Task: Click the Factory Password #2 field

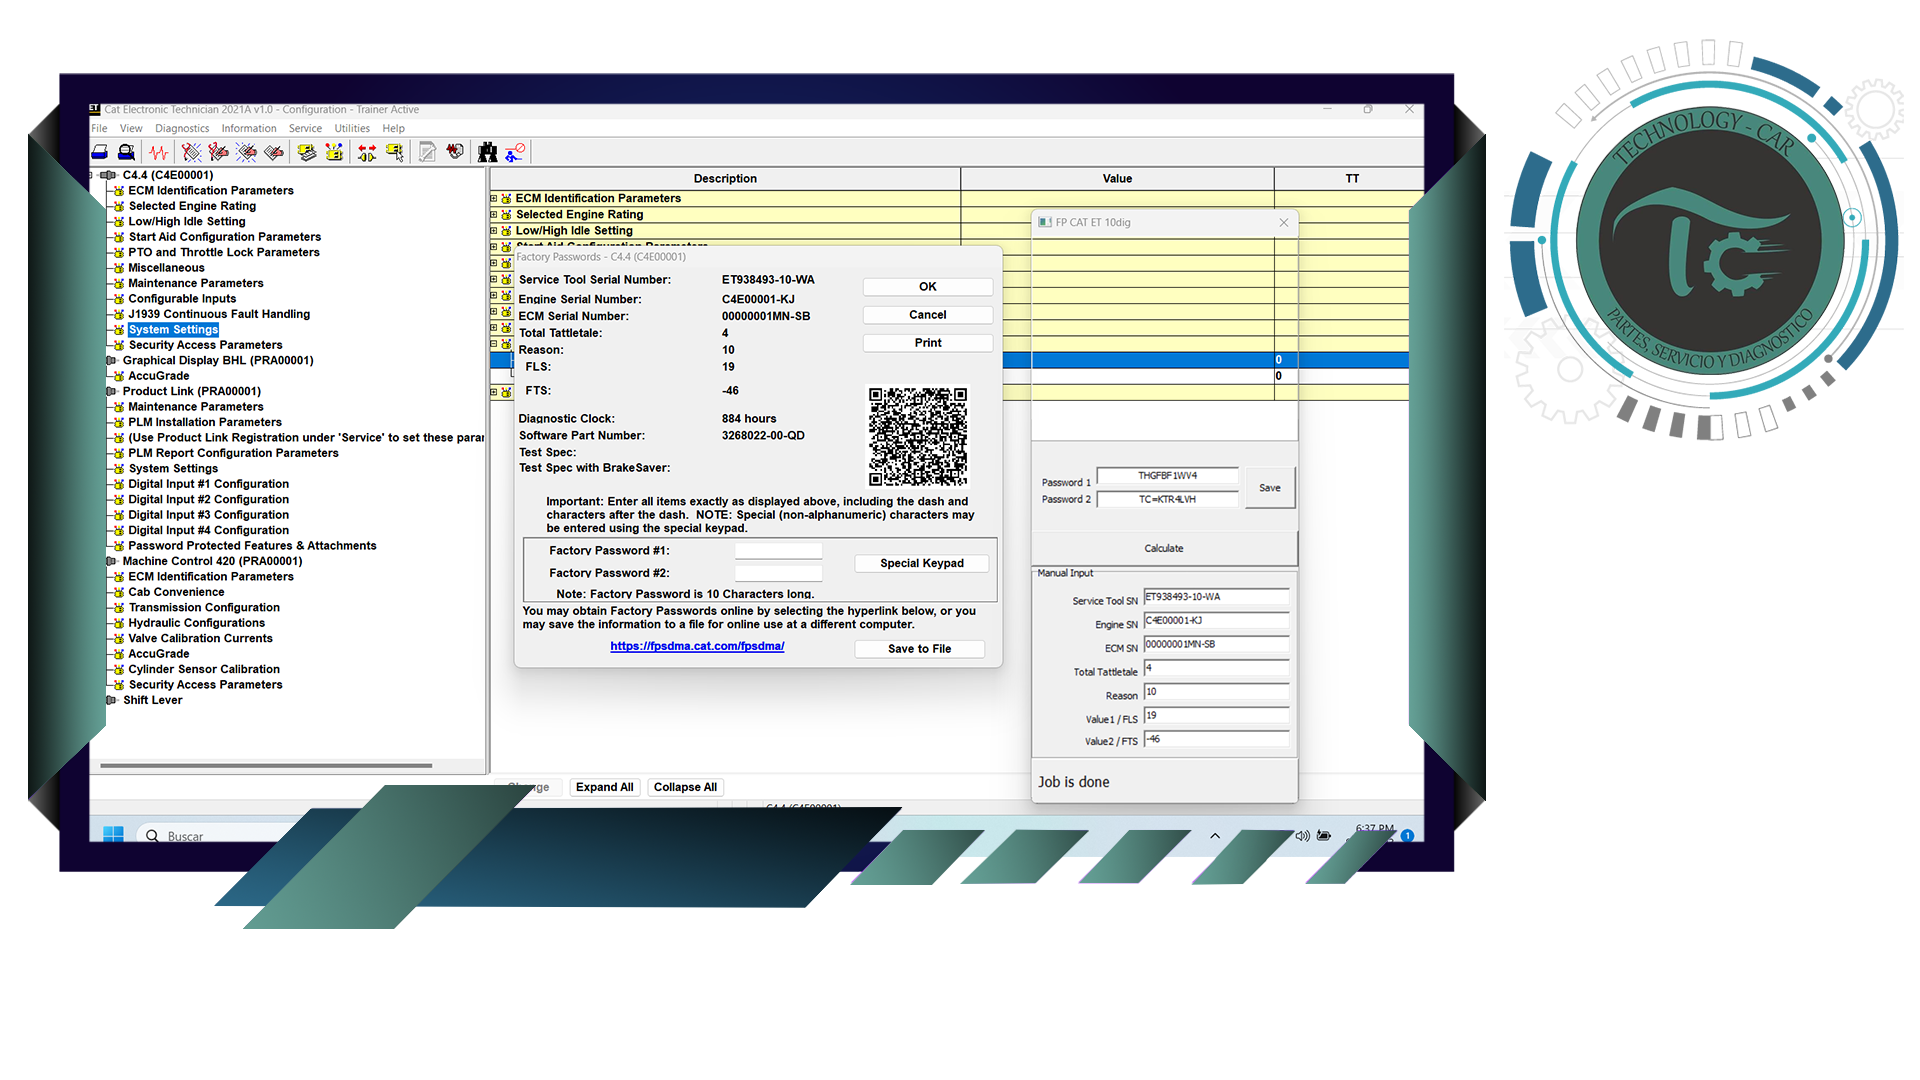Action: pyautogui.click(x=779, y=573)
